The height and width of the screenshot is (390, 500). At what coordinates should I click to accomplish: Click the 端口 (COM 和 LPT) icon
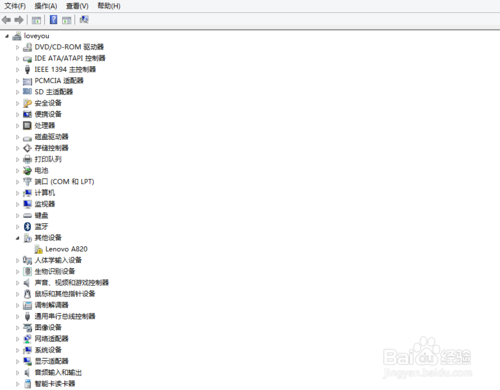point(27,182)
